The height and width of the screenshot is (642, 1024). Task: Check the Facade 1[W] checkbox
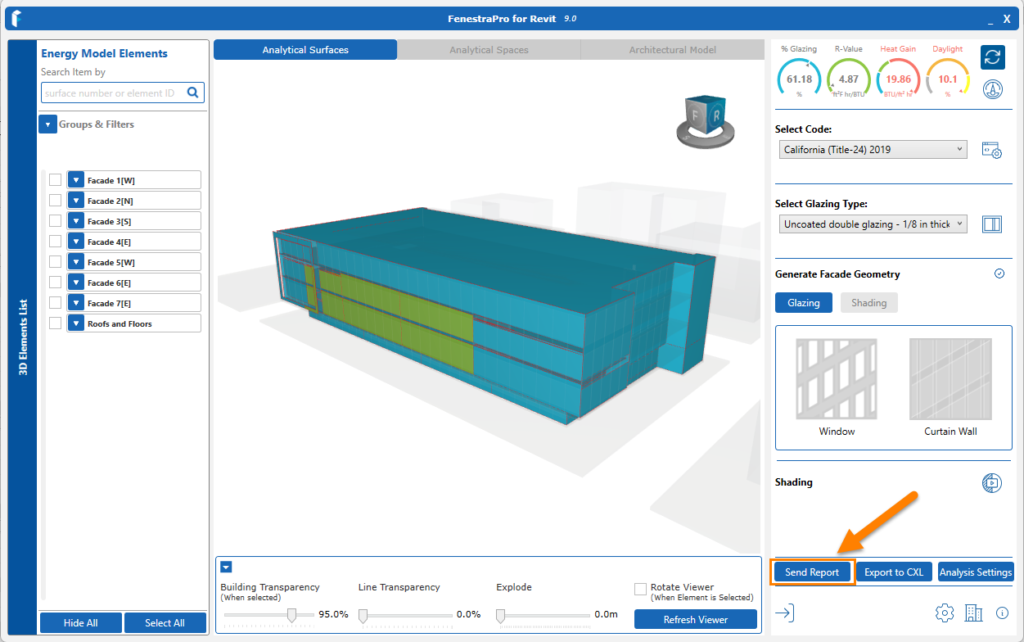point(56,180)
